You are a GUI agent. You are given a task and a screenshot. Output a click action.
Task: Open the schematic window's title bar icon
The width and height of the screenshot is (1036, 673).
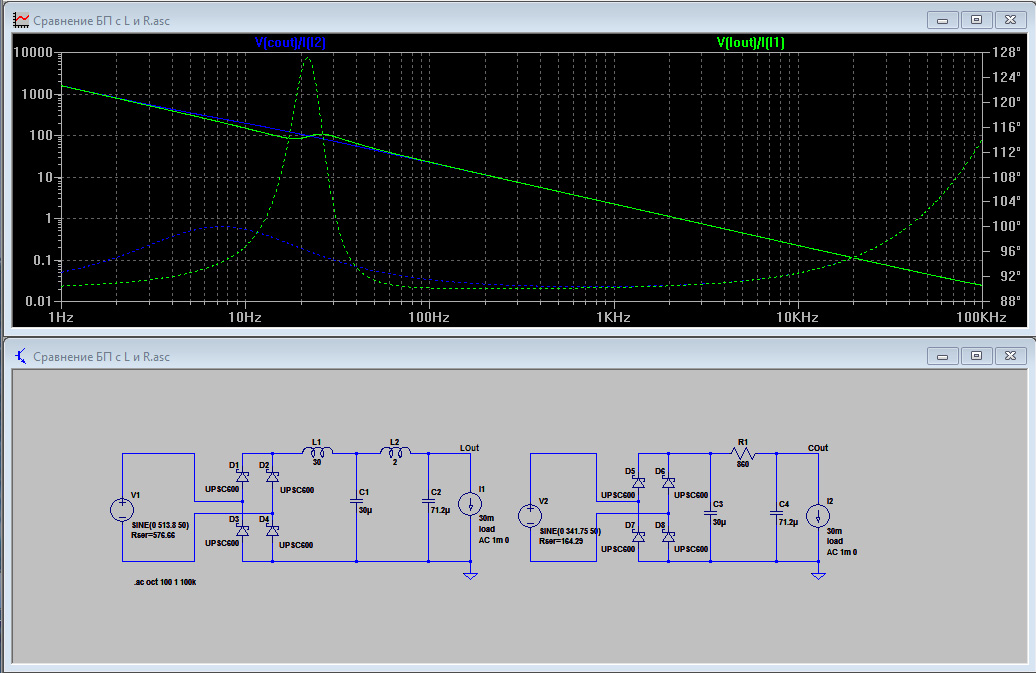point(20,356)
